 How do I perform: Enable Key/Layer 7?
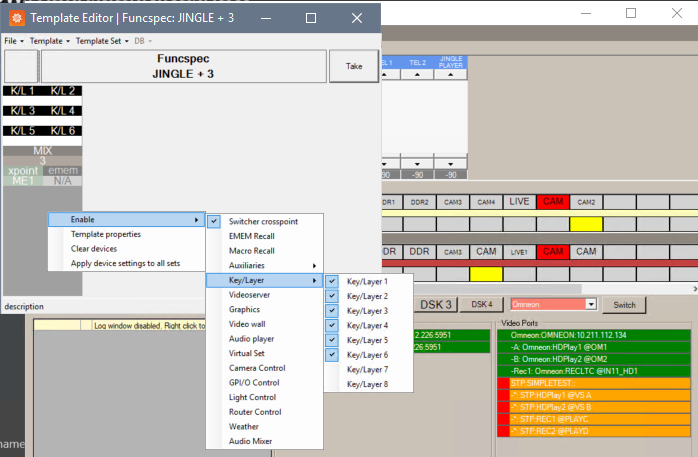pyautogui.click(x=366, y=369)
